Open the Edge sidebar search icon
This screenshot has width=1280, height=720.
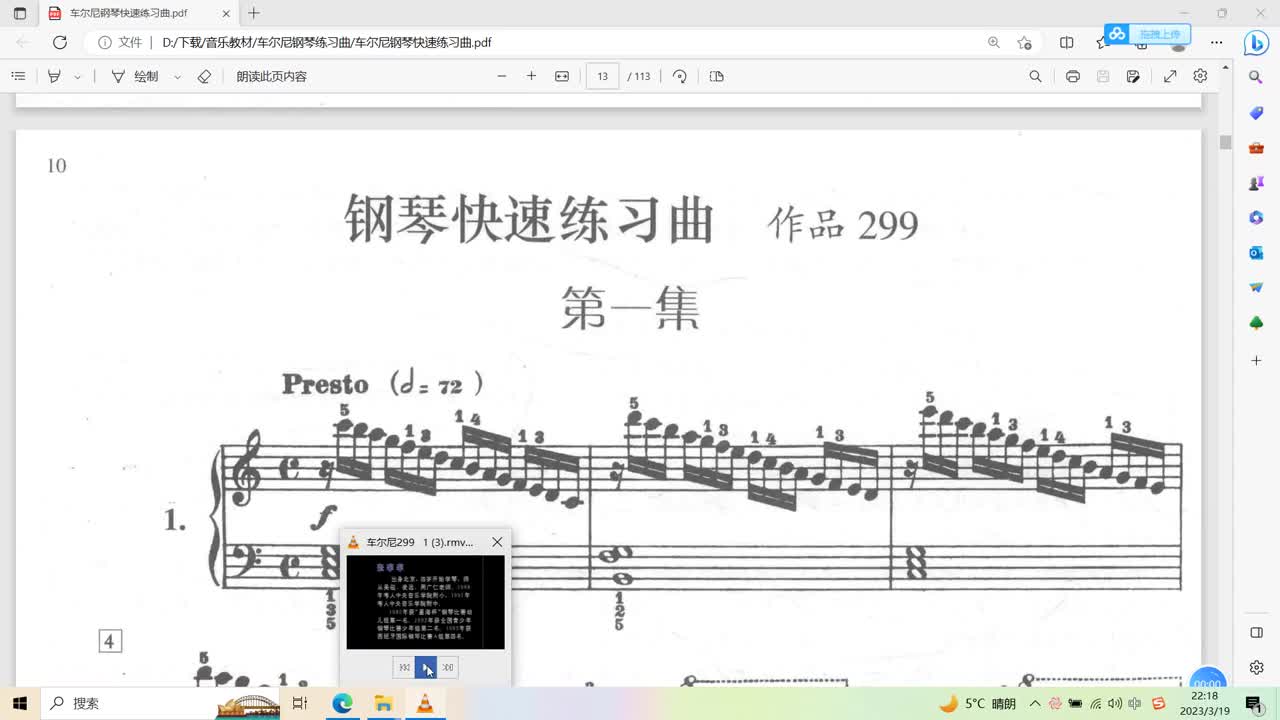click(x=1257, y=76)
